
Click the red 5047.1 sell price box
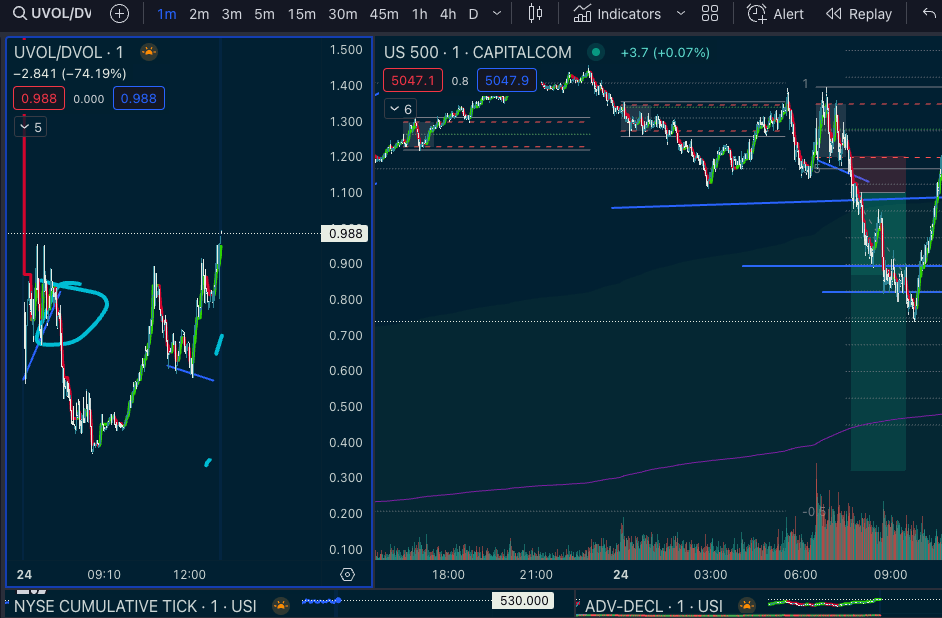pyautogui.click(x=412, y=80)
